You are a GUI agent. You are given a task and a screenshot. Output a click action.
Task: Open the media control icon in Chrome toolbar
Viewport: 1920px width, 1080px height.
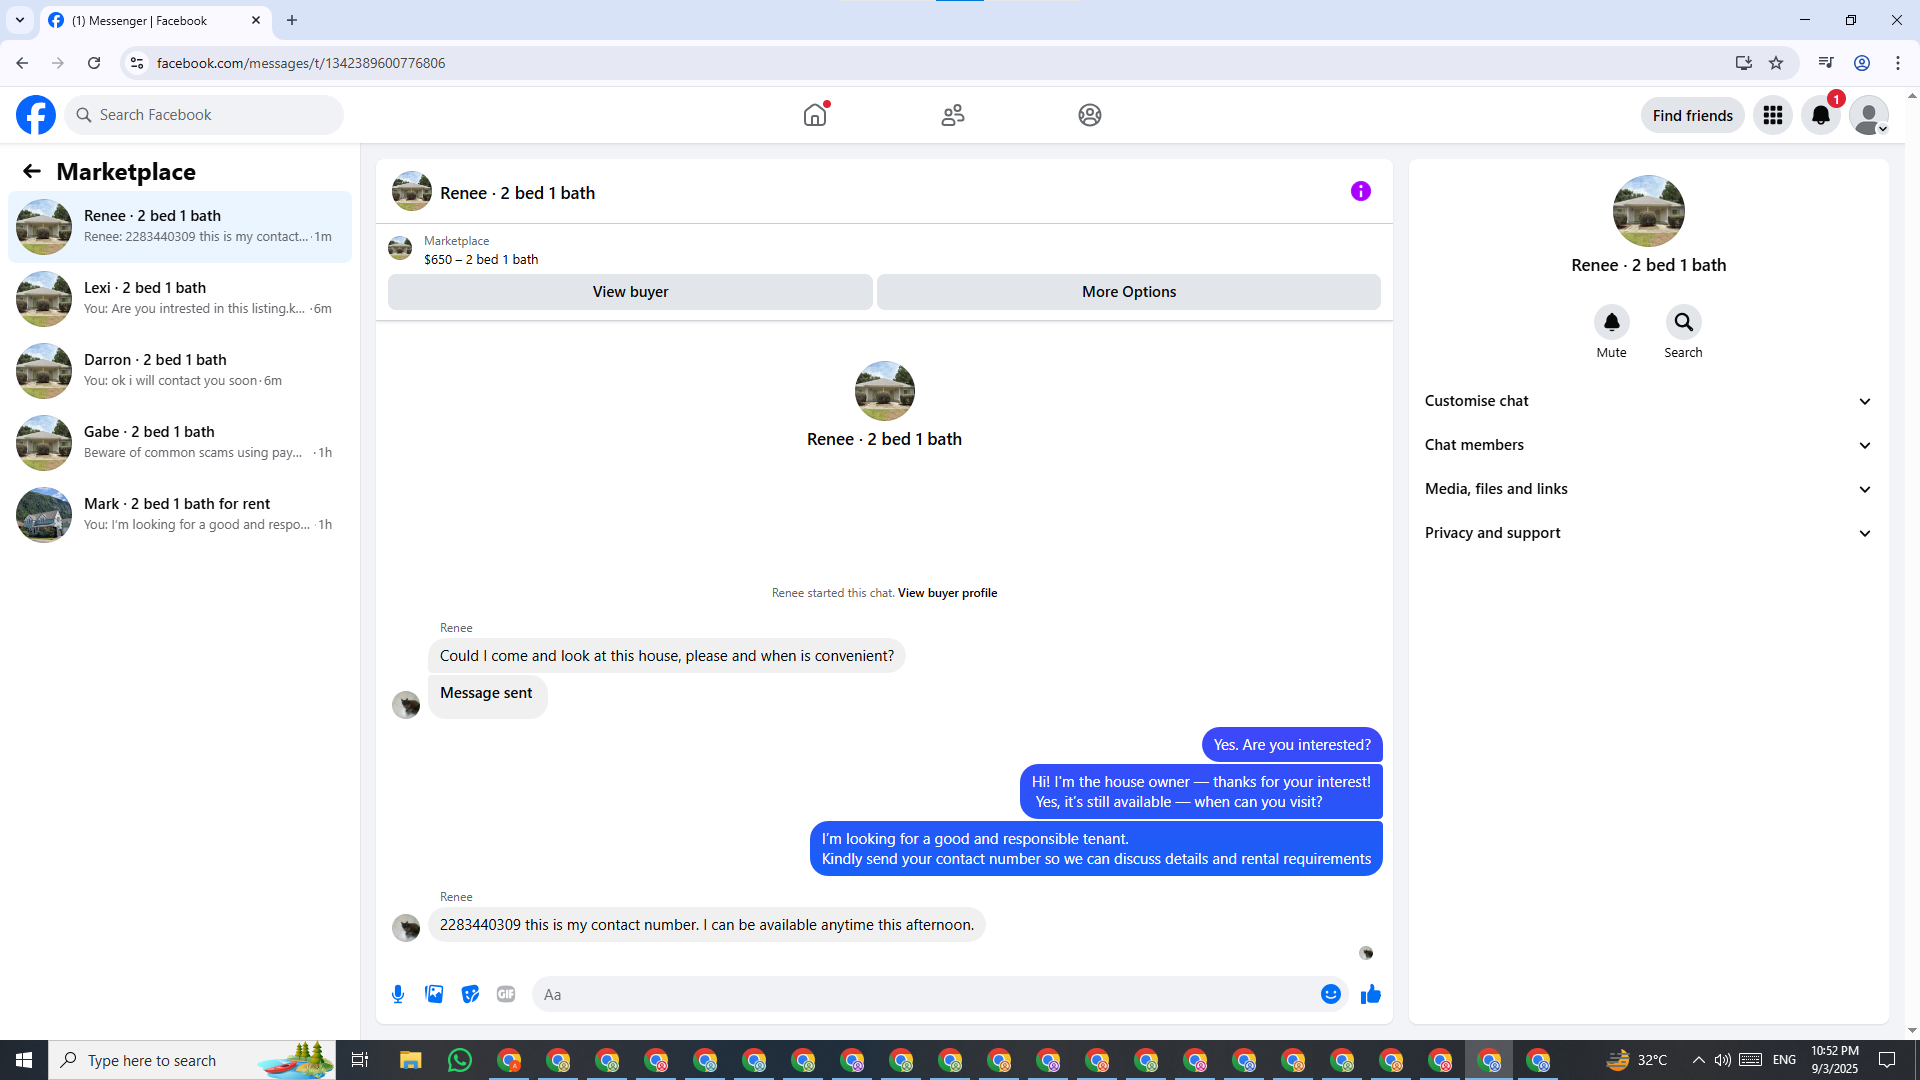pos(1826,63)
